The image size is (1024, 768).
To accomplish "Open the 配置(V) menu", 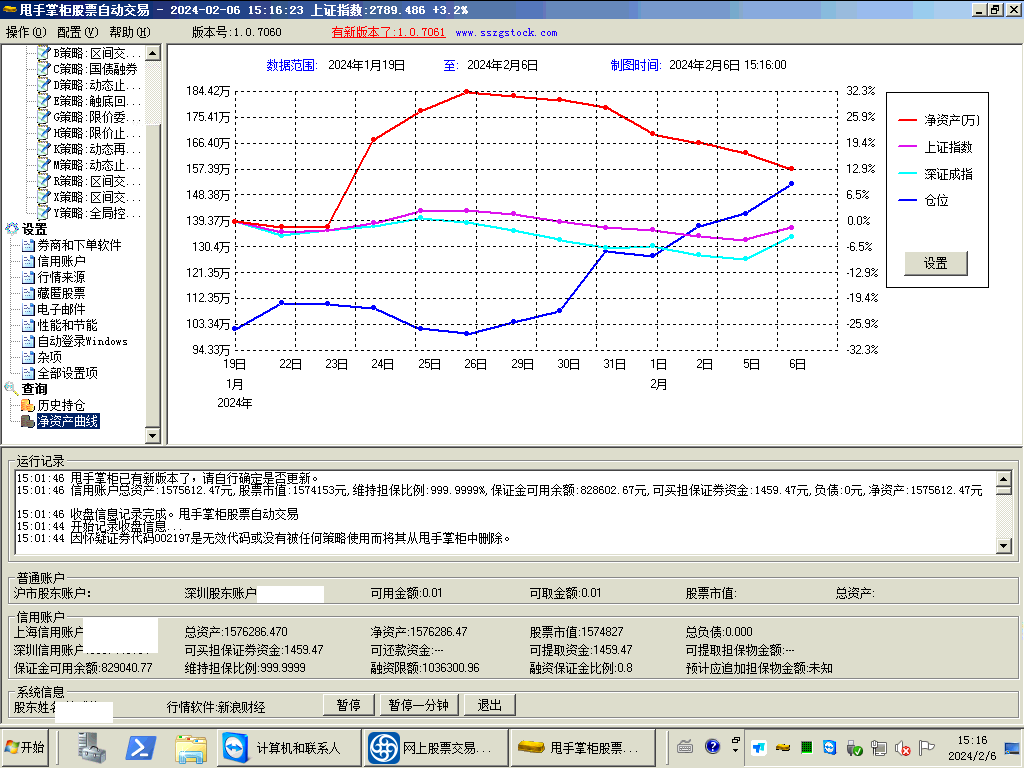I will tap(76, 32).
